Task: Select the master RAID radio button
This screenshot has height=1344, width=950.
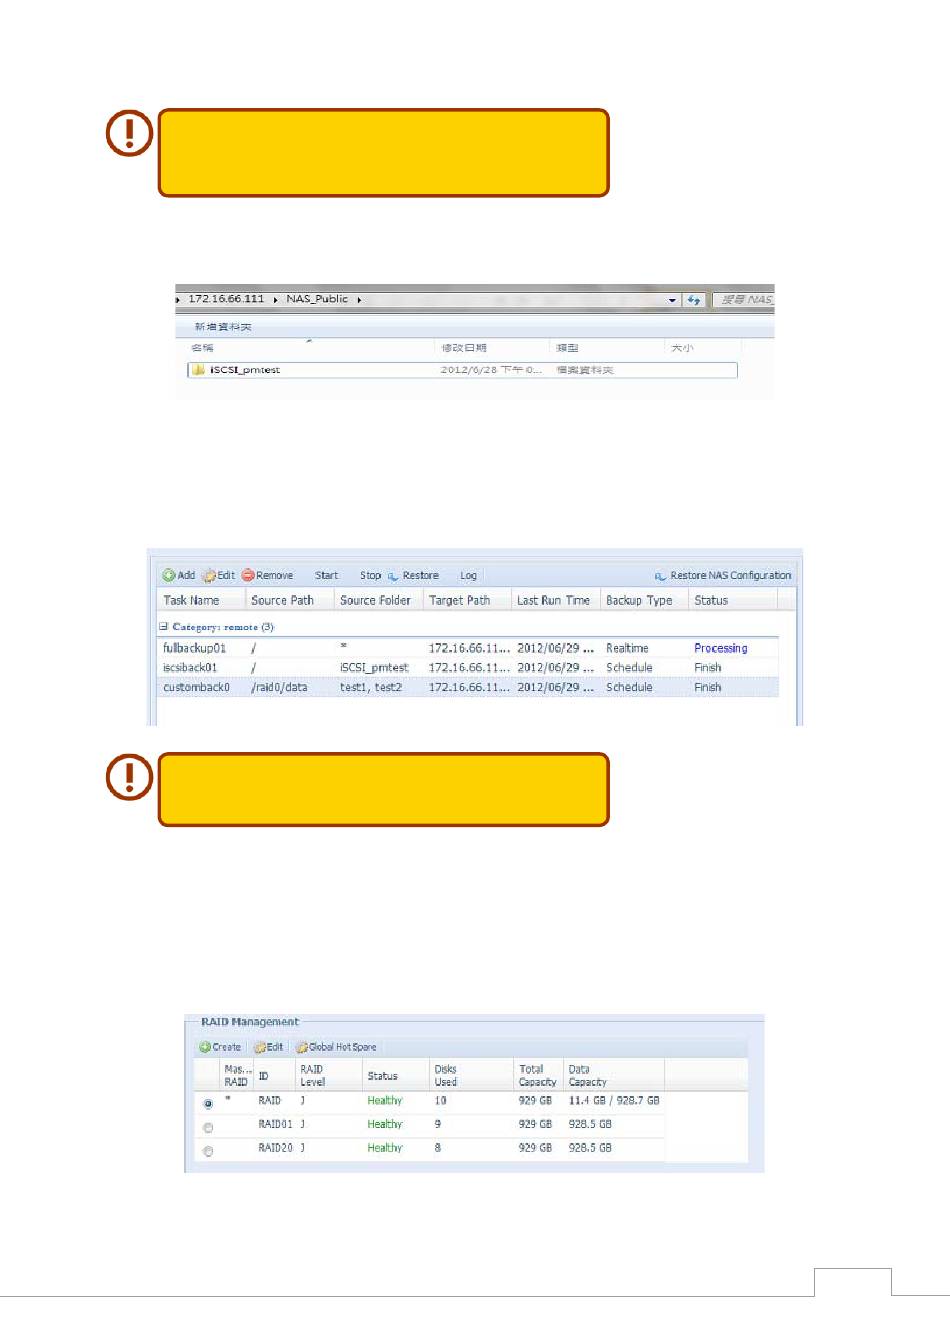Action: pyautogui.click(x=208, y=1104)
